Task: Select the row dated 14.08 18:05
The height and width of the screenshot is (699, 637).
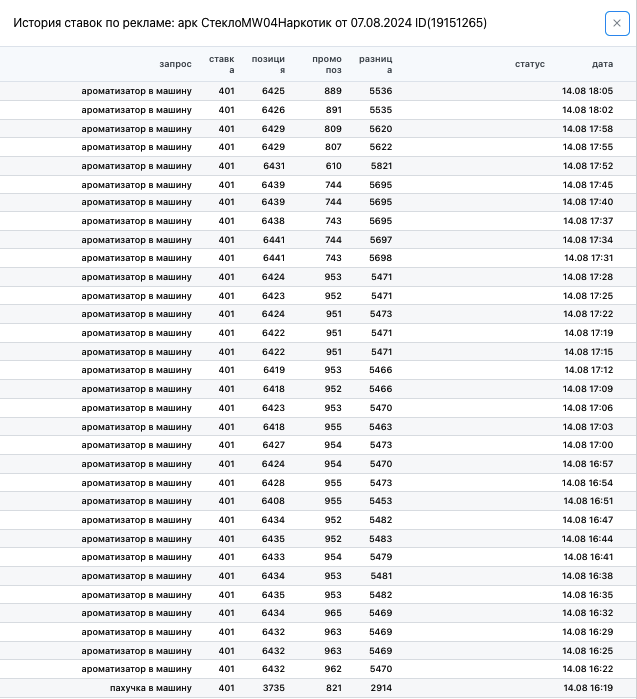Action: coord(318,91)
